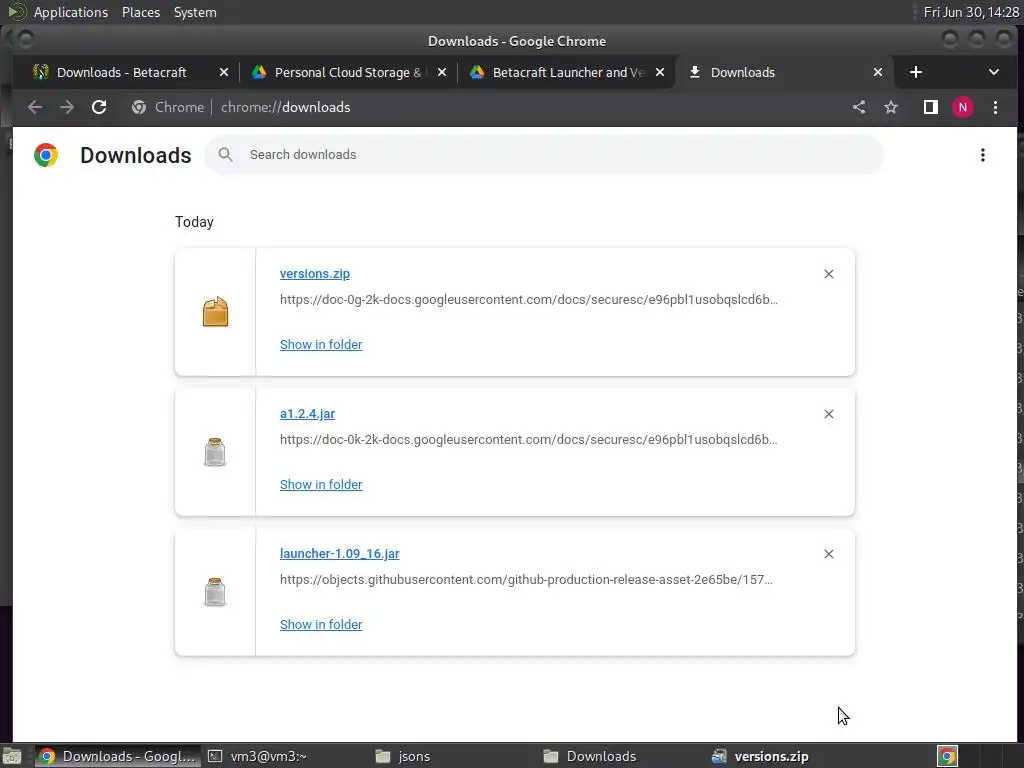Open the Places menu
Viewport: 1024px width, 768px height.
point(140,12)
